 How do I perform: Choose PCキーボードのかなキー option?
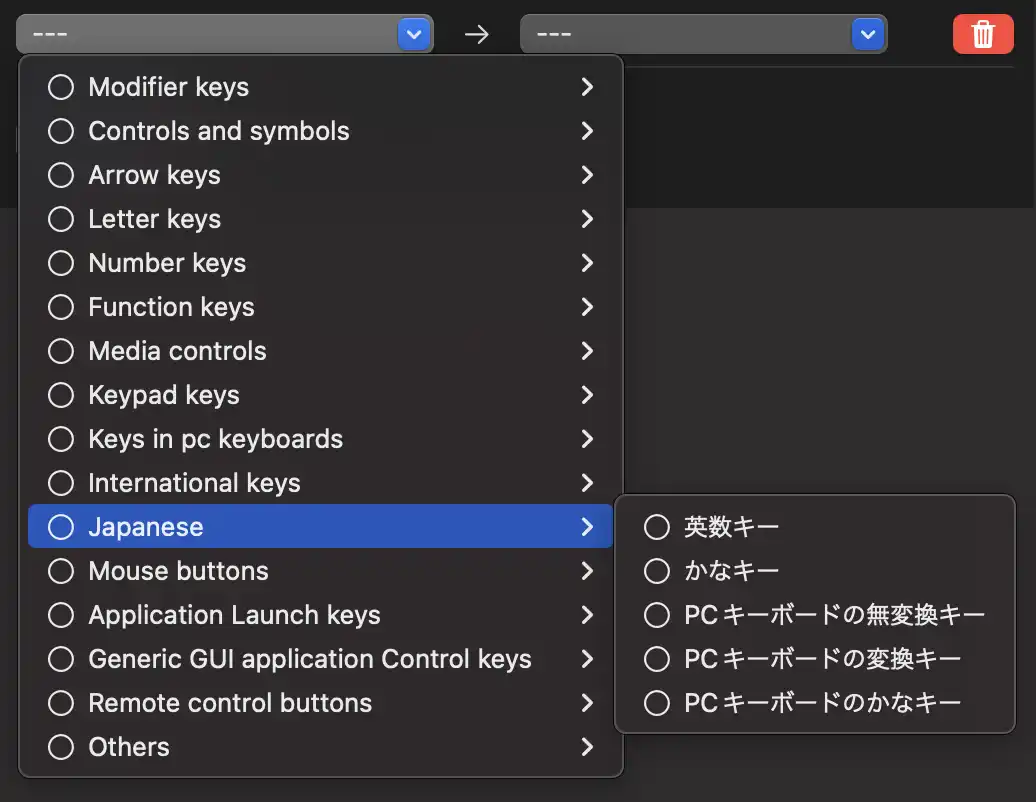(822, 703)
